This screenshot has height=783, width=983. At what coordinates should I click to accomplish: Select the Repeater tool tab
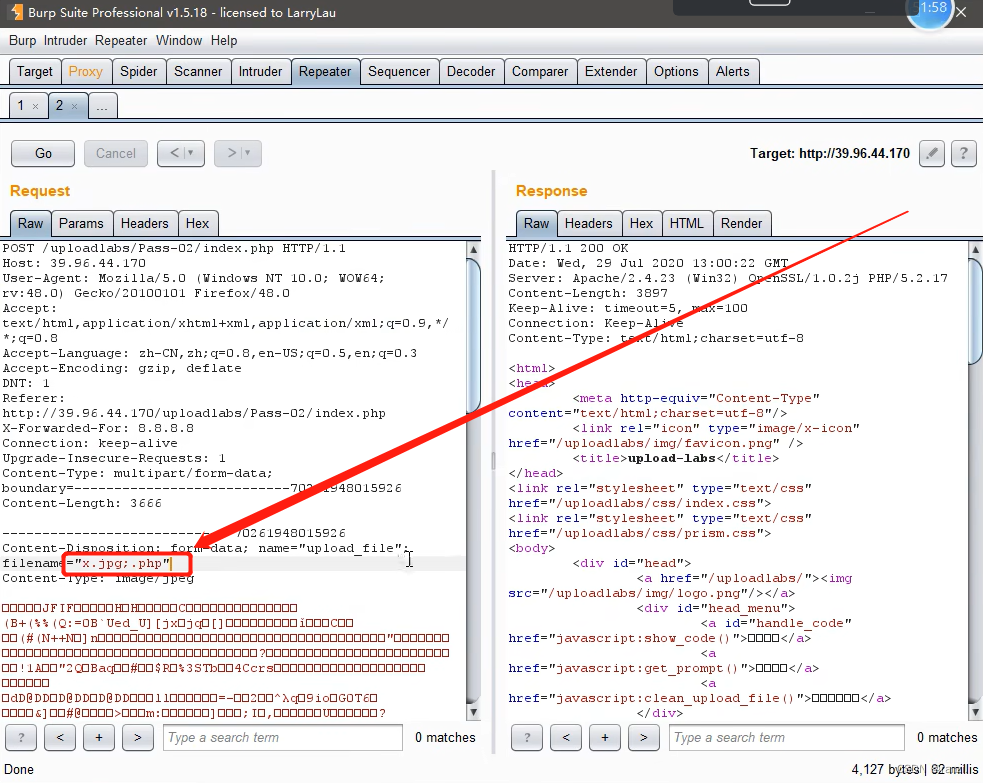(x=325, y=71)
